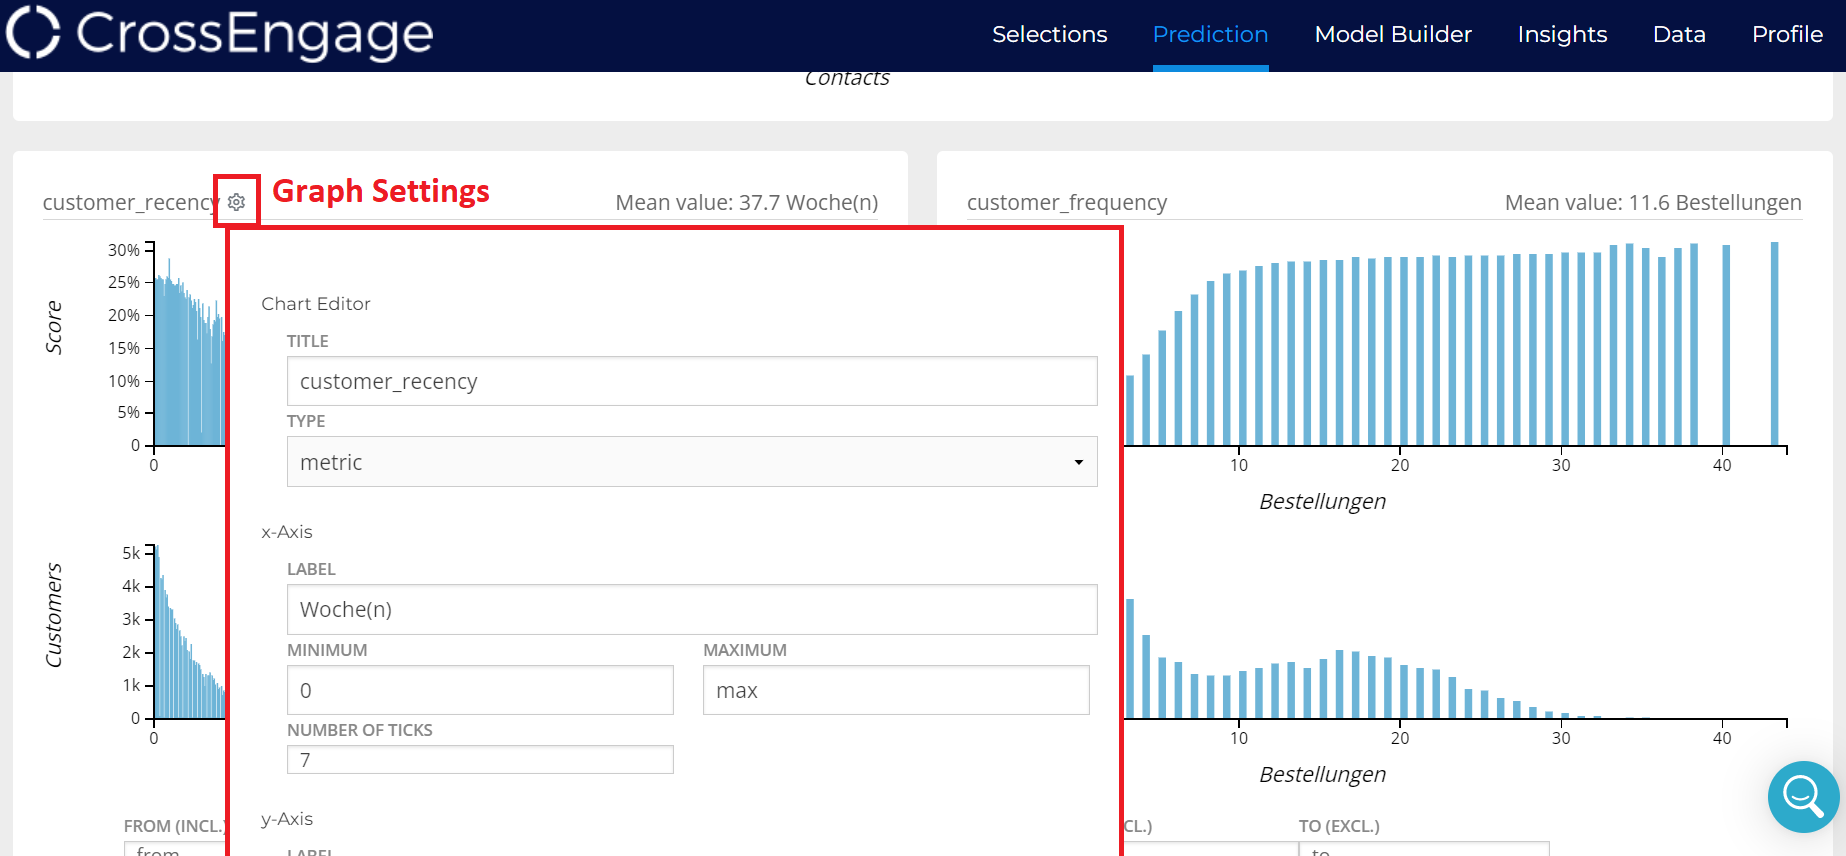The width and height of the screenshot is (1846, 856).
Task: Open the Profile menu item
Action: (x=1787, y=34)
